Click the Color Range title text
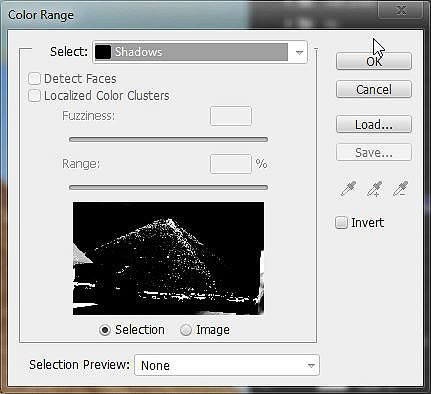This screenshot has width=431, height=394. pyautogui.click(x=41, y=15)
